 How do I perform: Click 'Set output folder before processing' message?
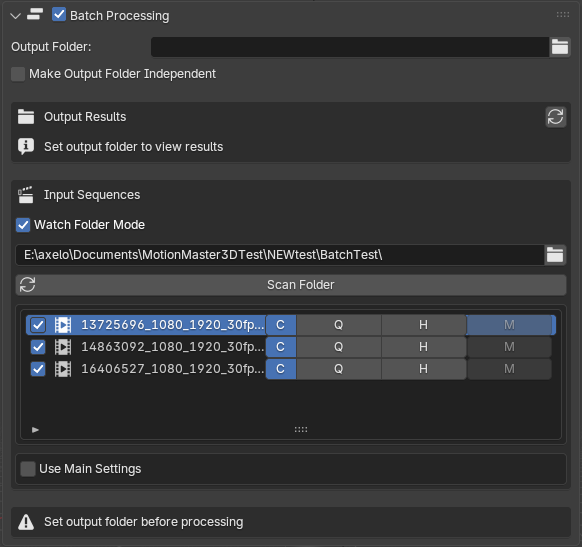point(144,522)
